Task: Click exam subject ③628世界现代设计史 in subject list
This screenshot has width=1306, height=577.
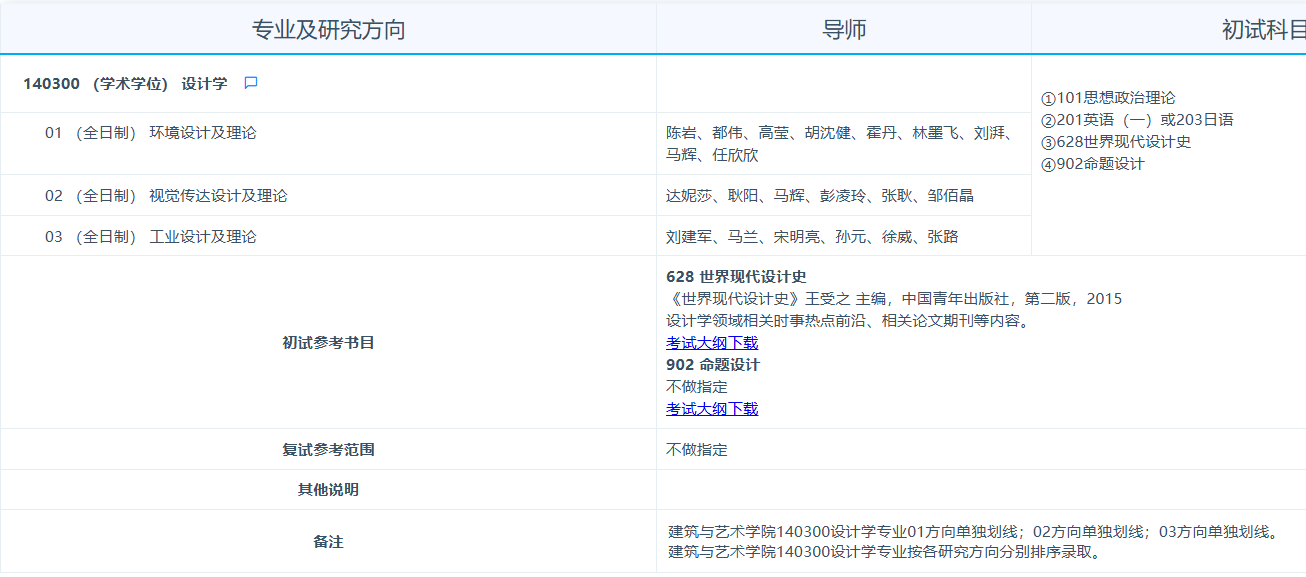Action: click(x=1116, y=142)
